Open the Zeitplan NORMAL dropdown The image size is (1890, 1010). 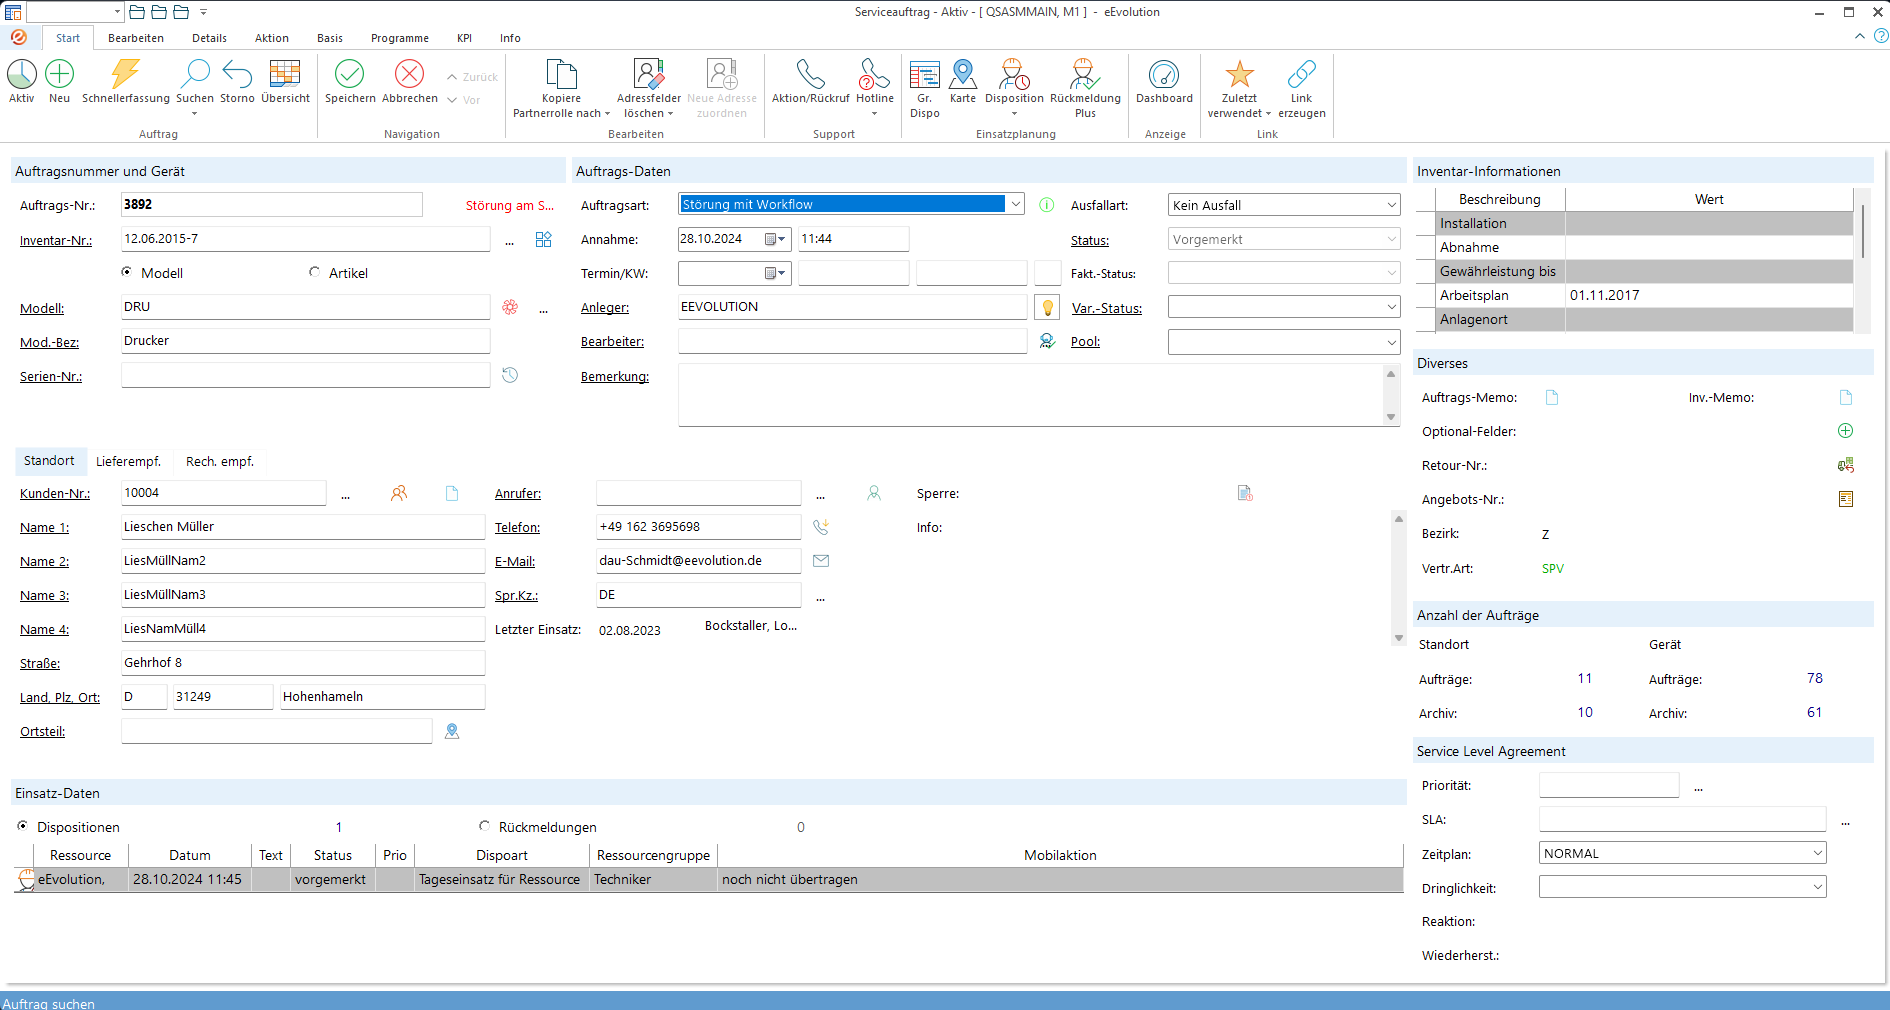[1818, 853]
